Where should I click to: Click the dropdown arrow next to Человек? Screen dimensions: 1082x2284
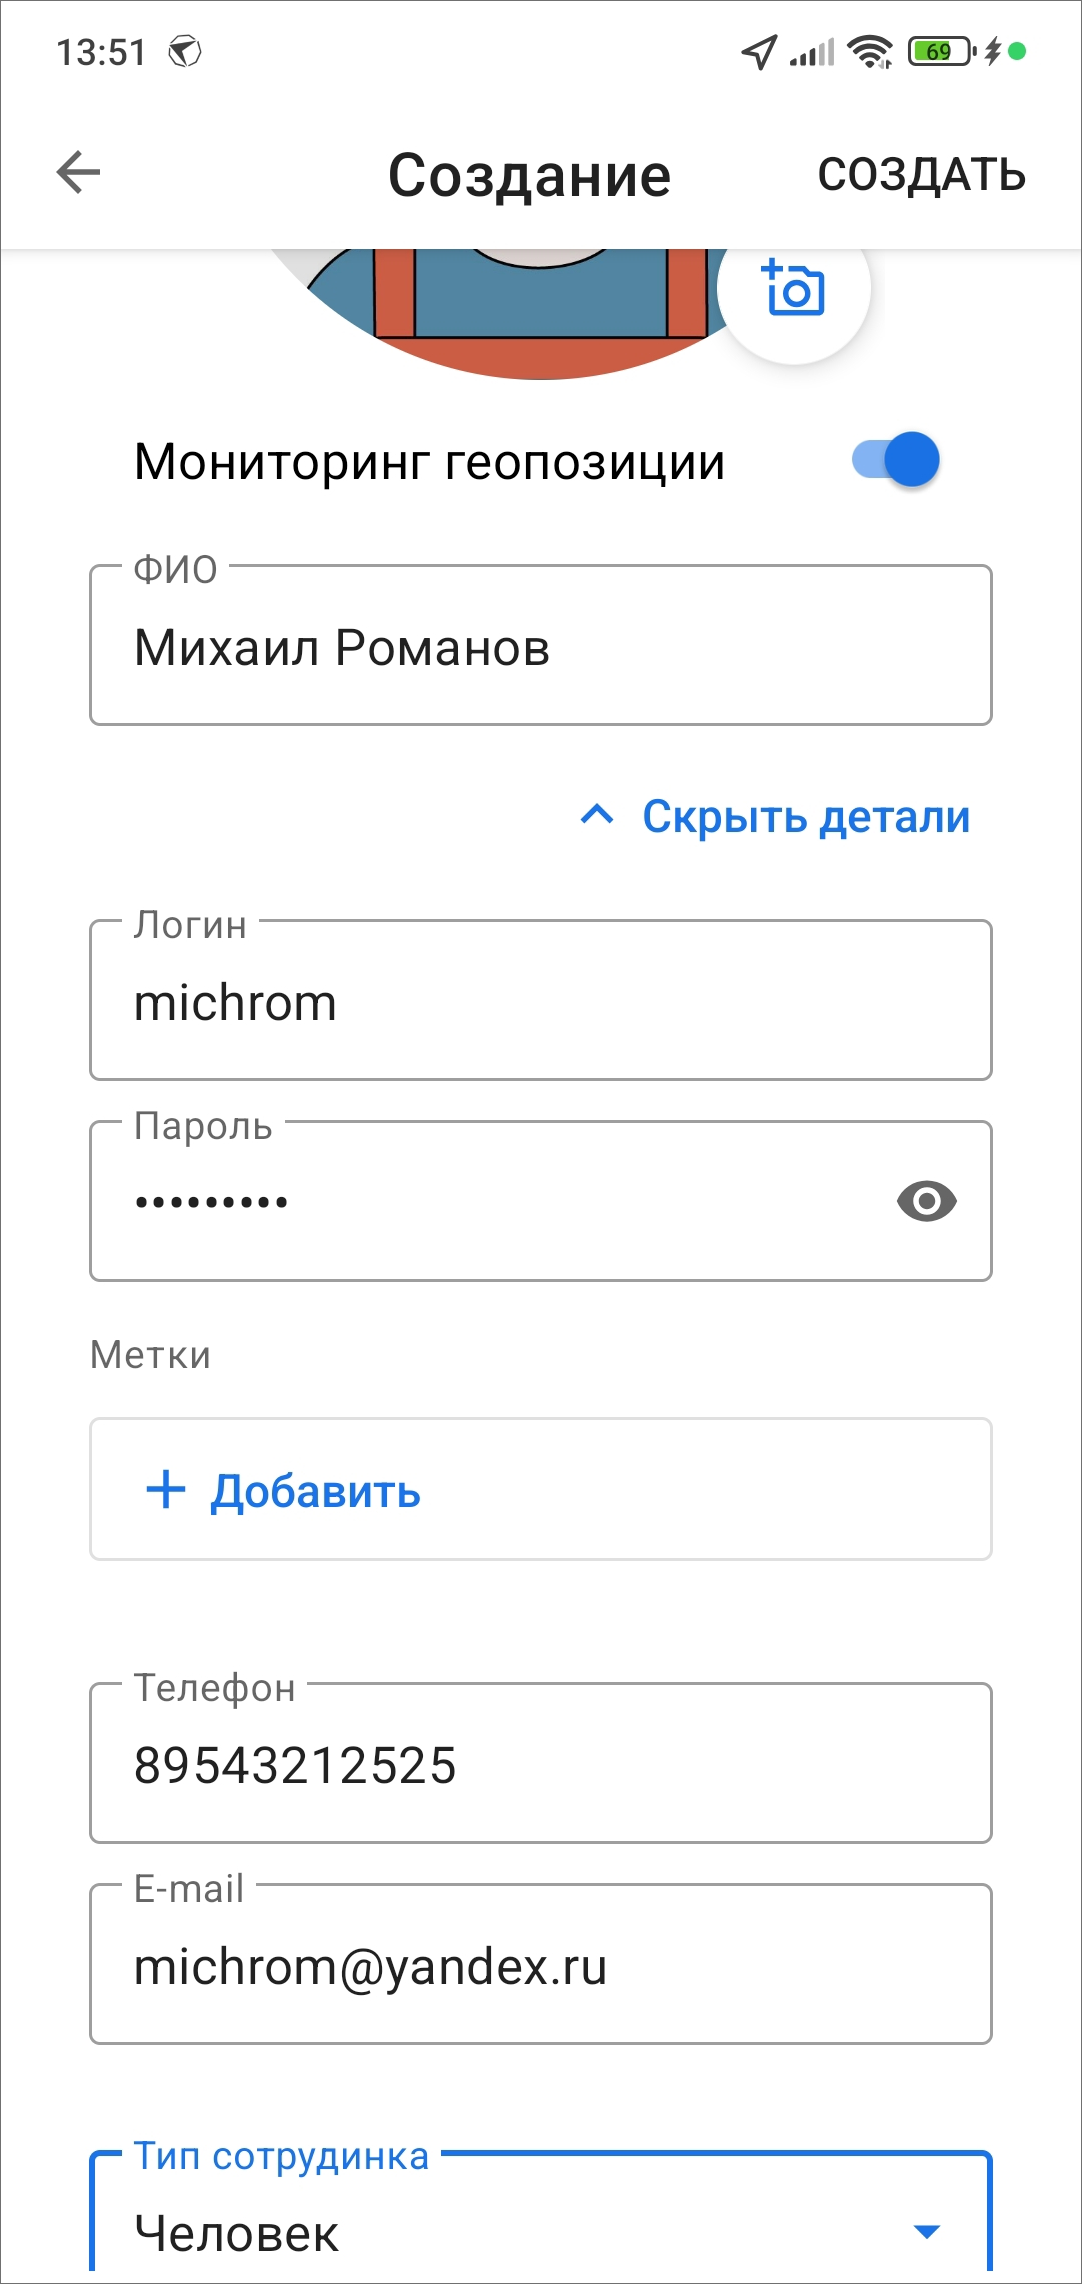point(927,2232)
